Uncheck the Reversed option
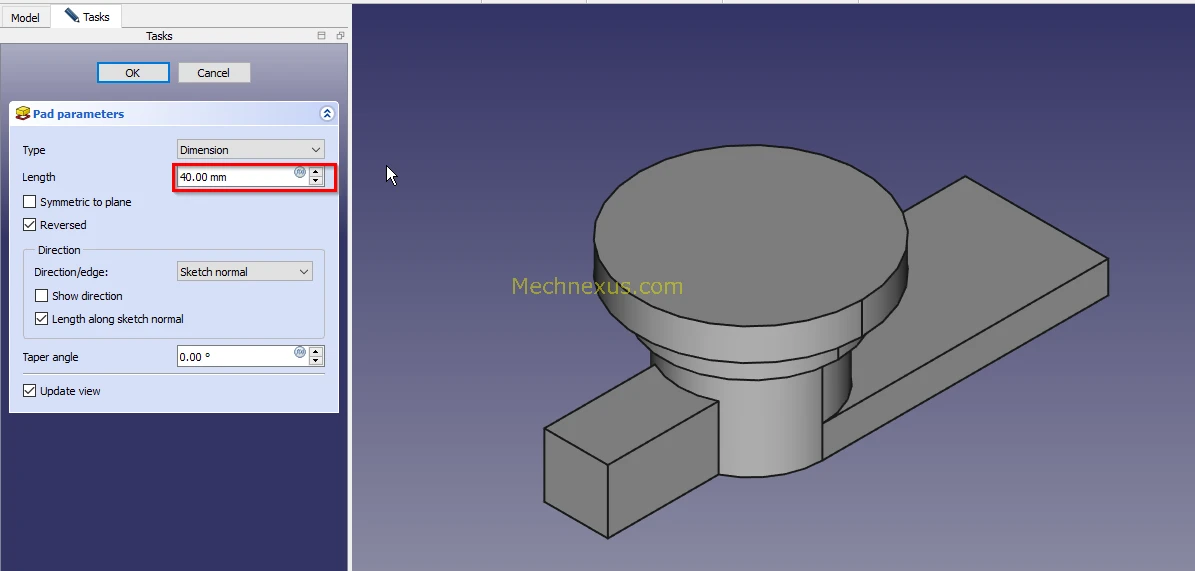The width and height of the screenshot is (1195, 571). [x=30, y=225]
